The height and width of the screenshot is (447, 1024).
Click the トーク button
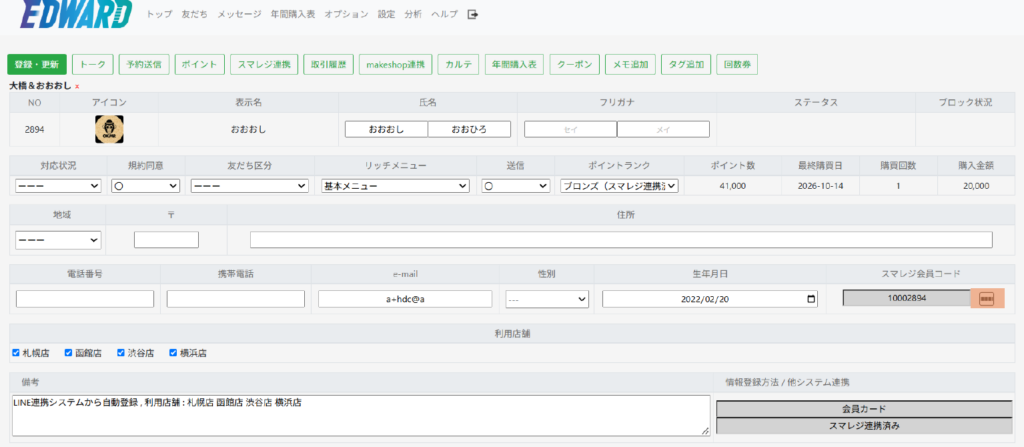93,64
